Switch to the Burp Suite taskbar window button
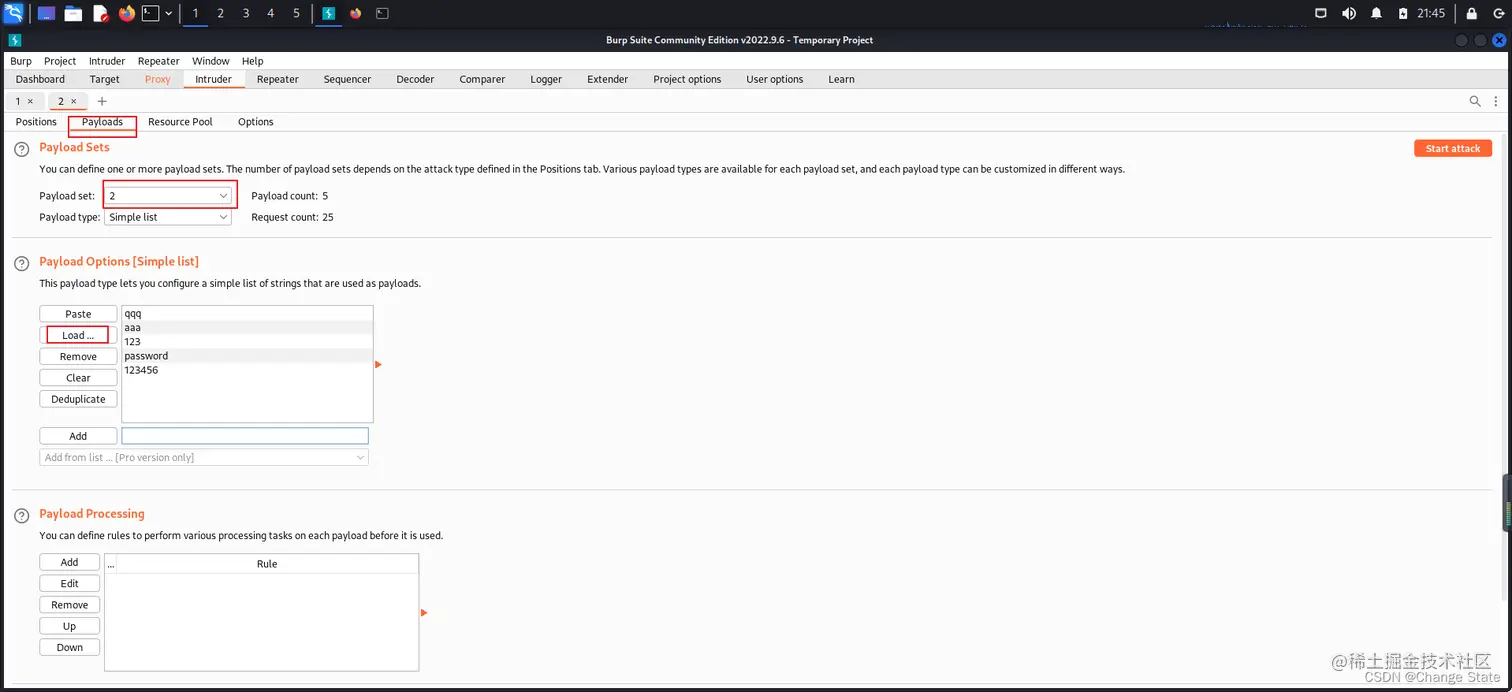The image size is (1512, 692). pos(329,13)
